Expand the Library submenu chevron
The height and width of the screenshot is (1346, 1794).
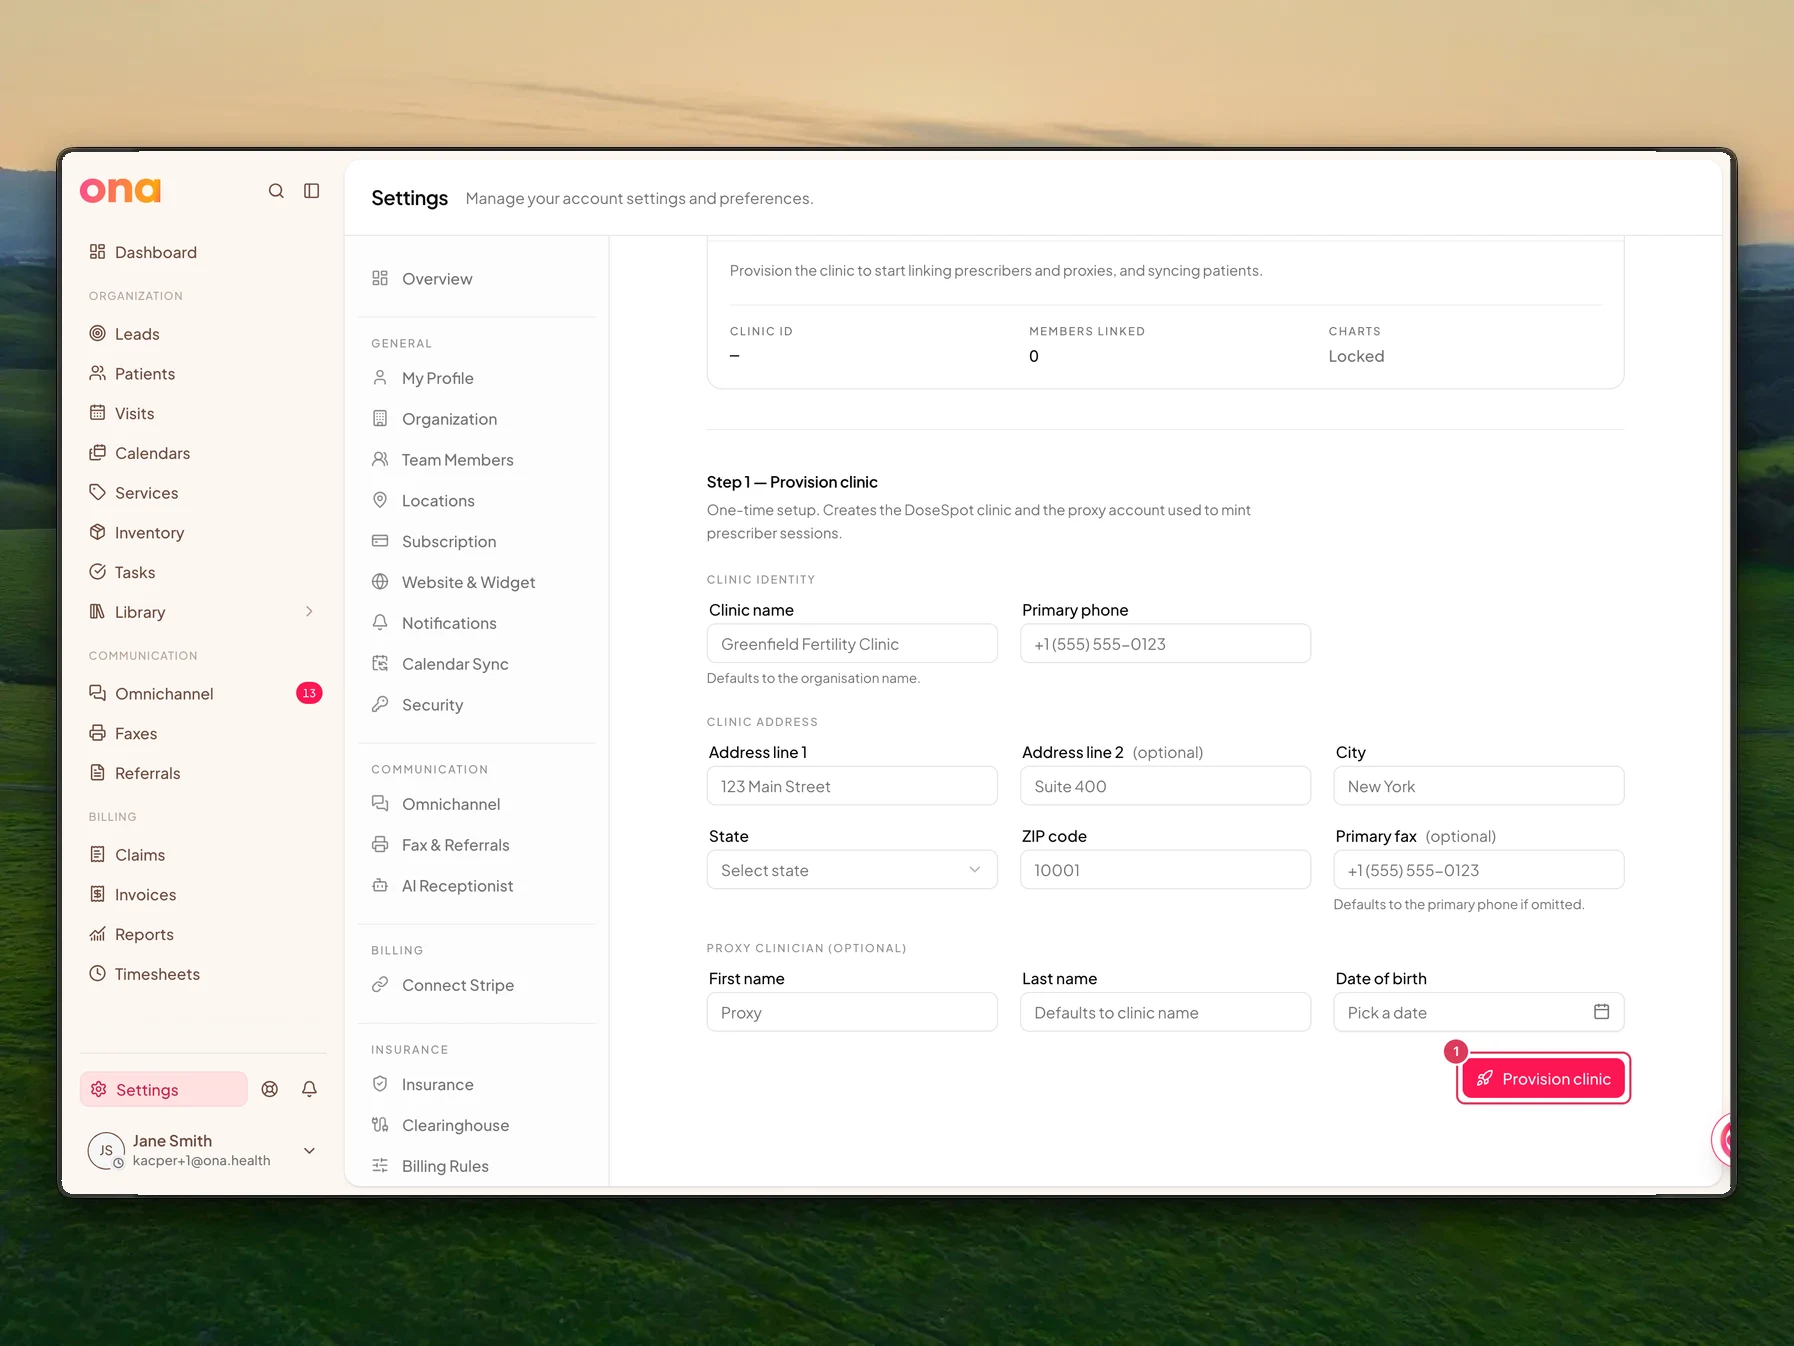coord(309,611)
